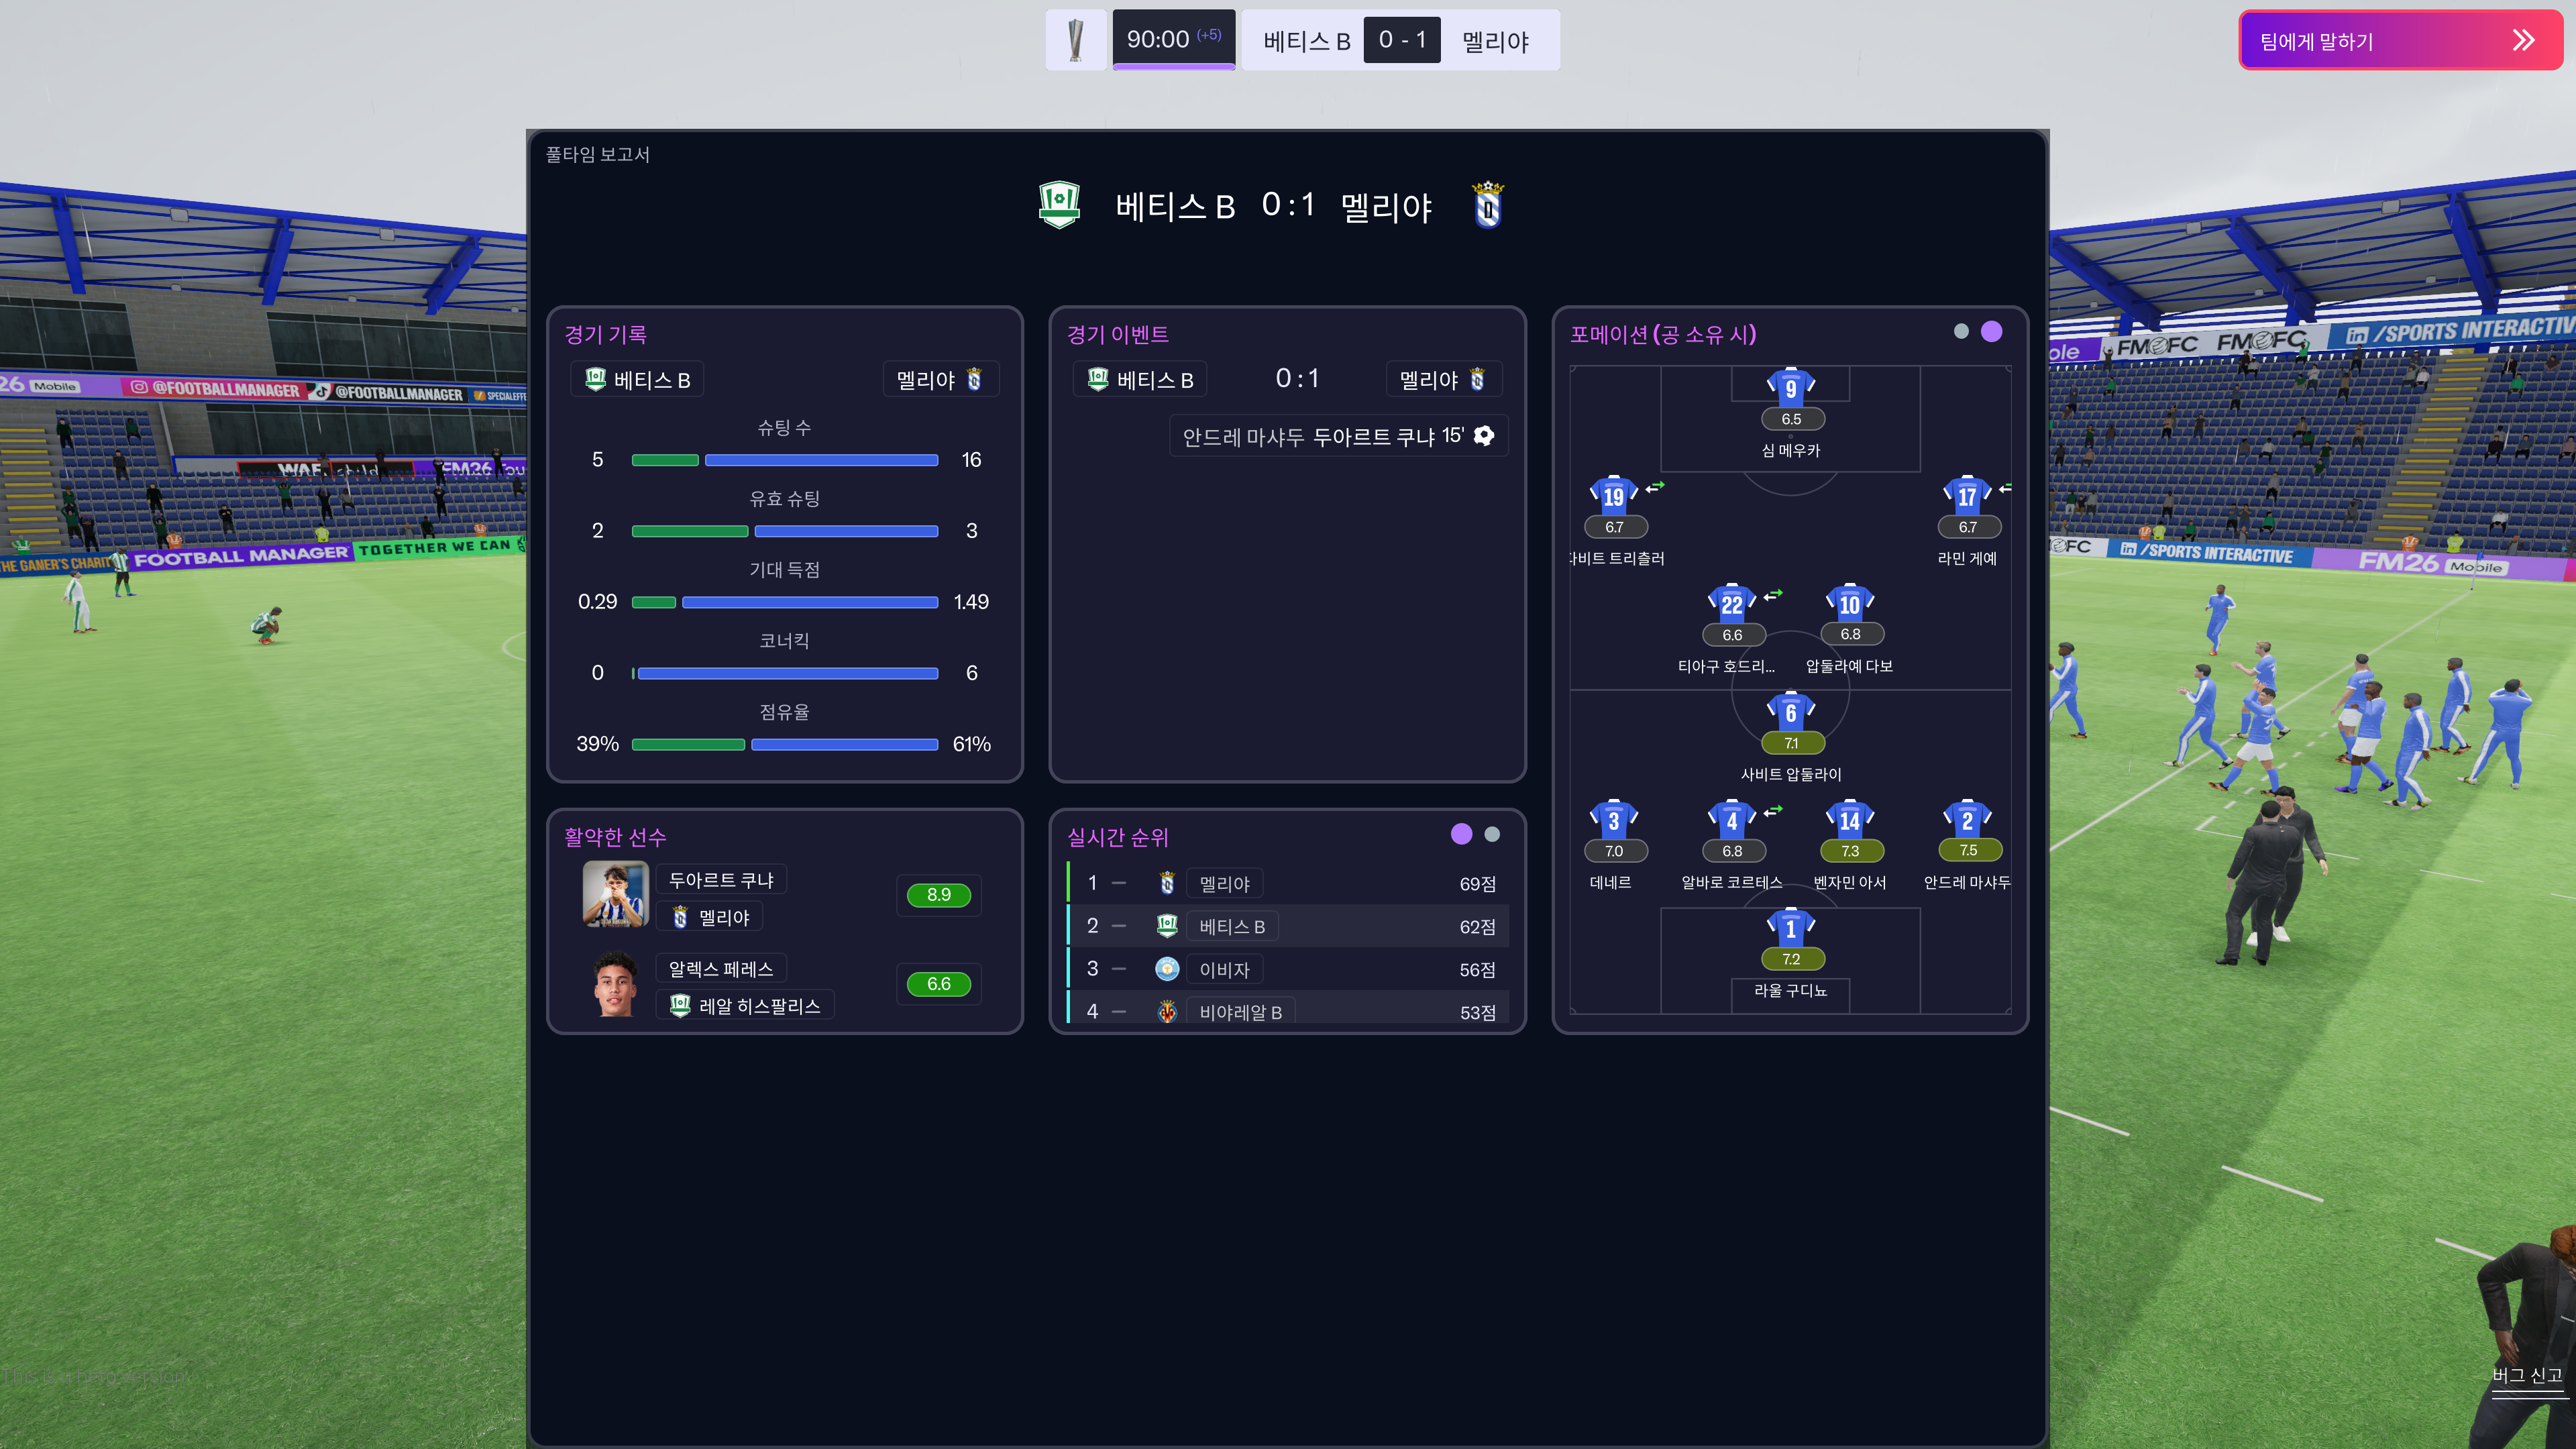Click the 베티스 B crest in header

point(1059,205)
